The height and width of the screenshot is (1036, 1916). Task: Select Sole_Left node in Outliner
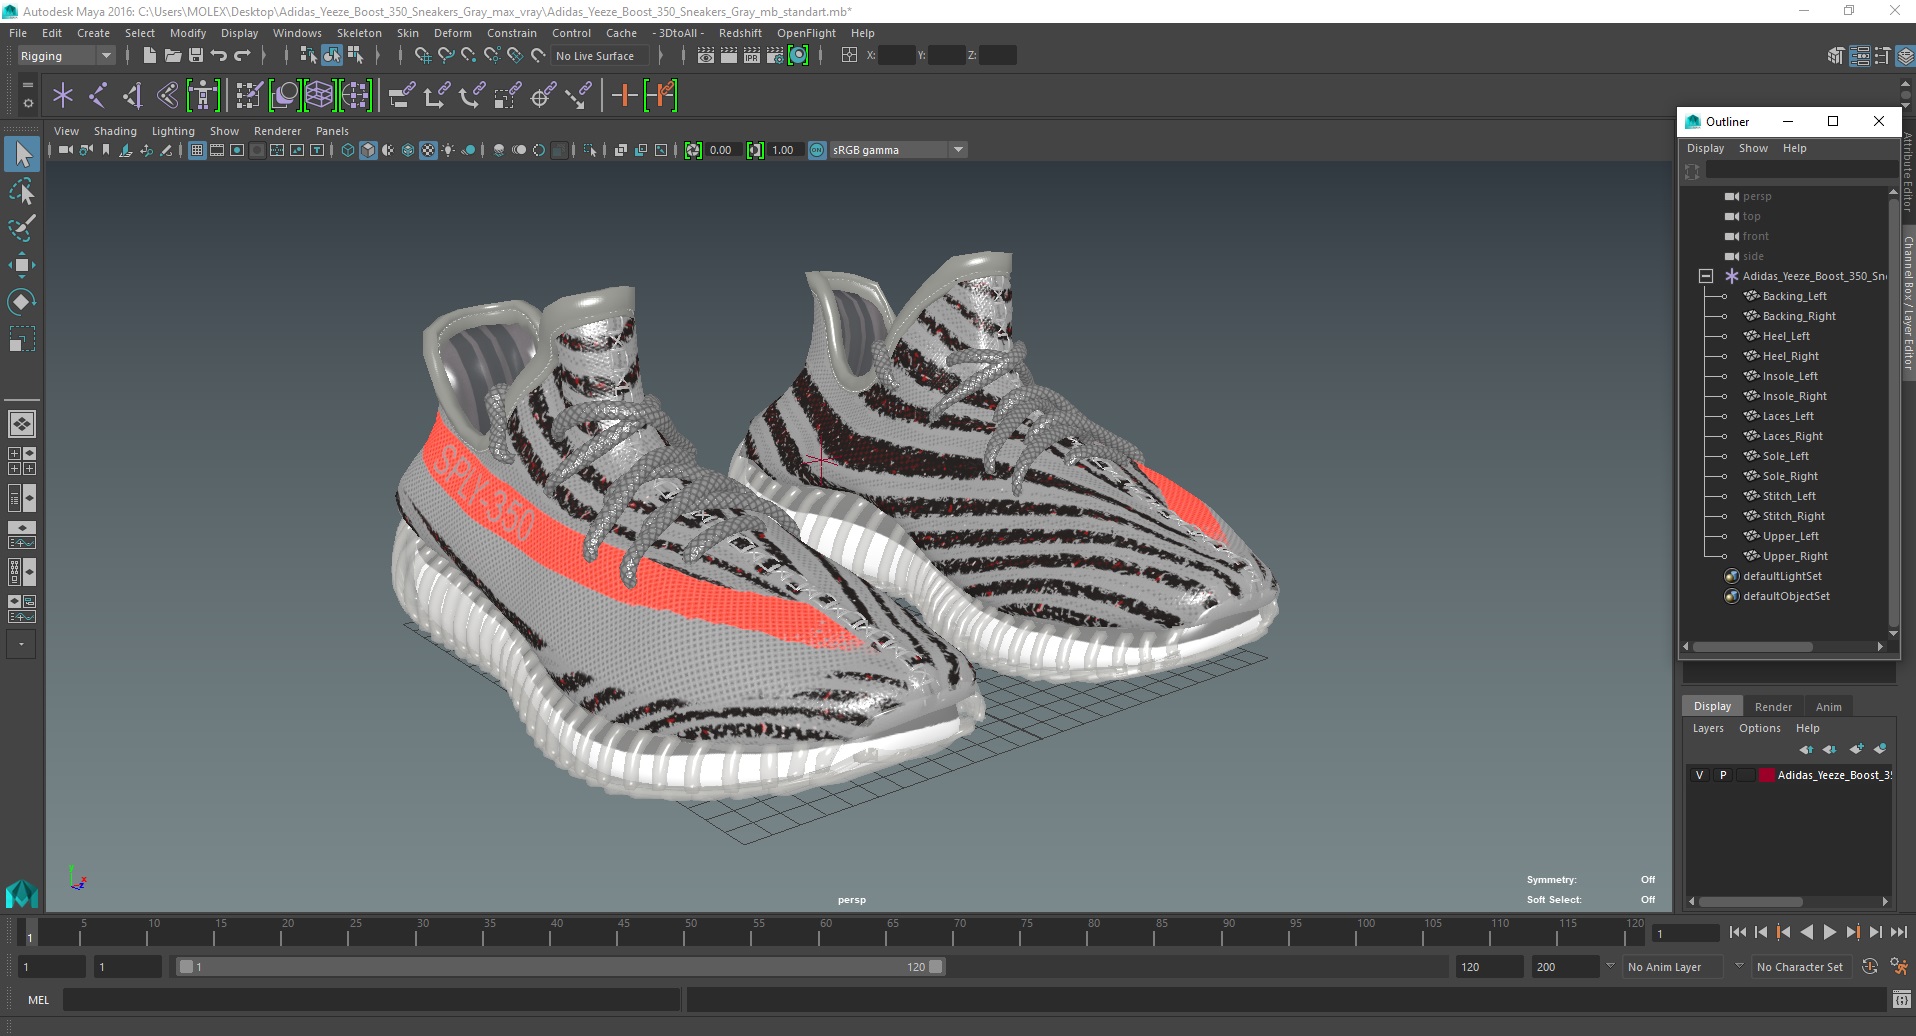(x=1785, y=456)
